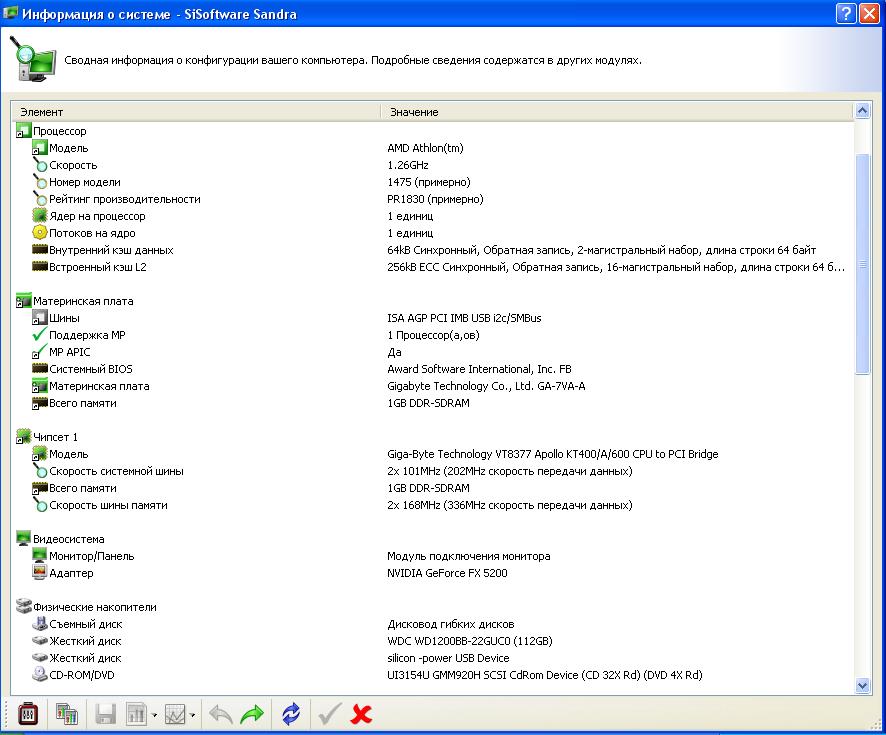Click the AMD Athlon(tm) value

point(425,148)
